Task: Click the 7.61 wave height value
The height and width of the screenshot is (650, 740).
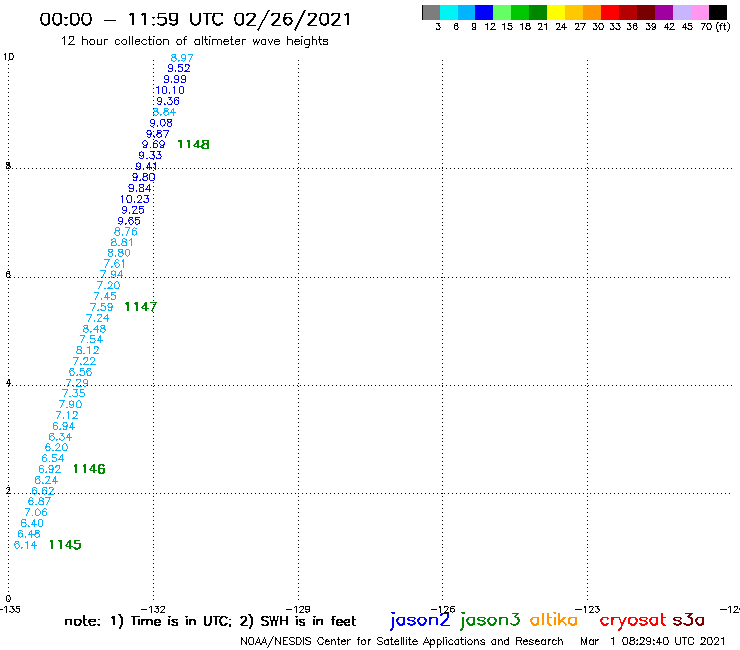Action: pyautogui.click(x=115, y=263)
